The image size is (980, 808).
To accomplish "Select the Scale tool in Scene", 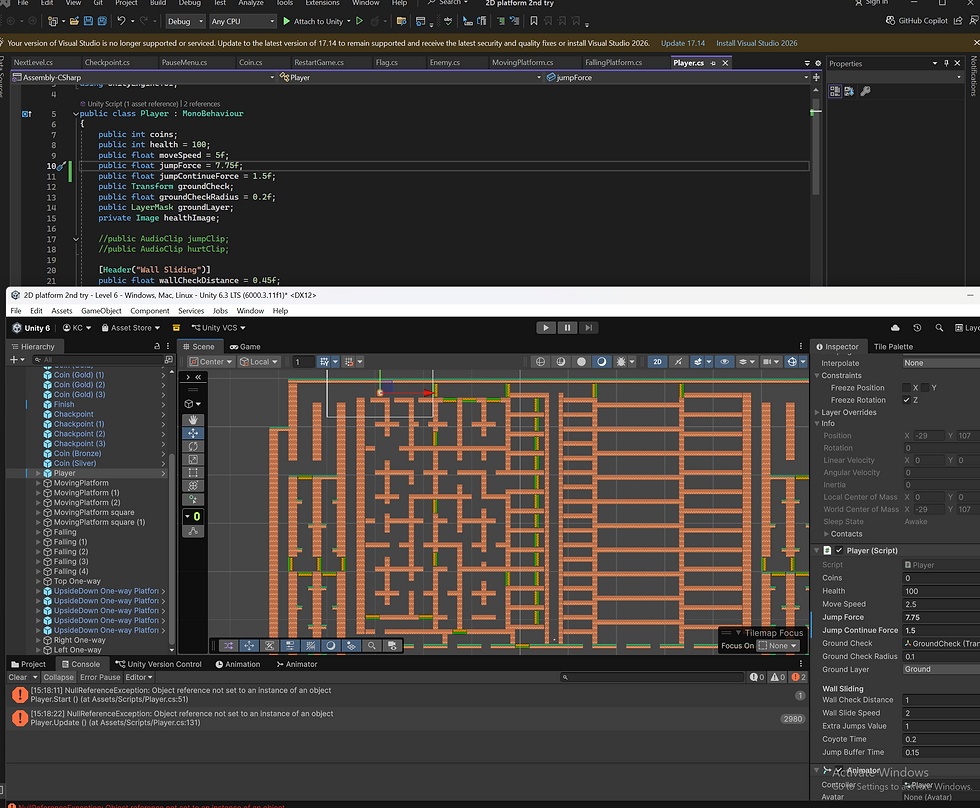I will [193, 459].
